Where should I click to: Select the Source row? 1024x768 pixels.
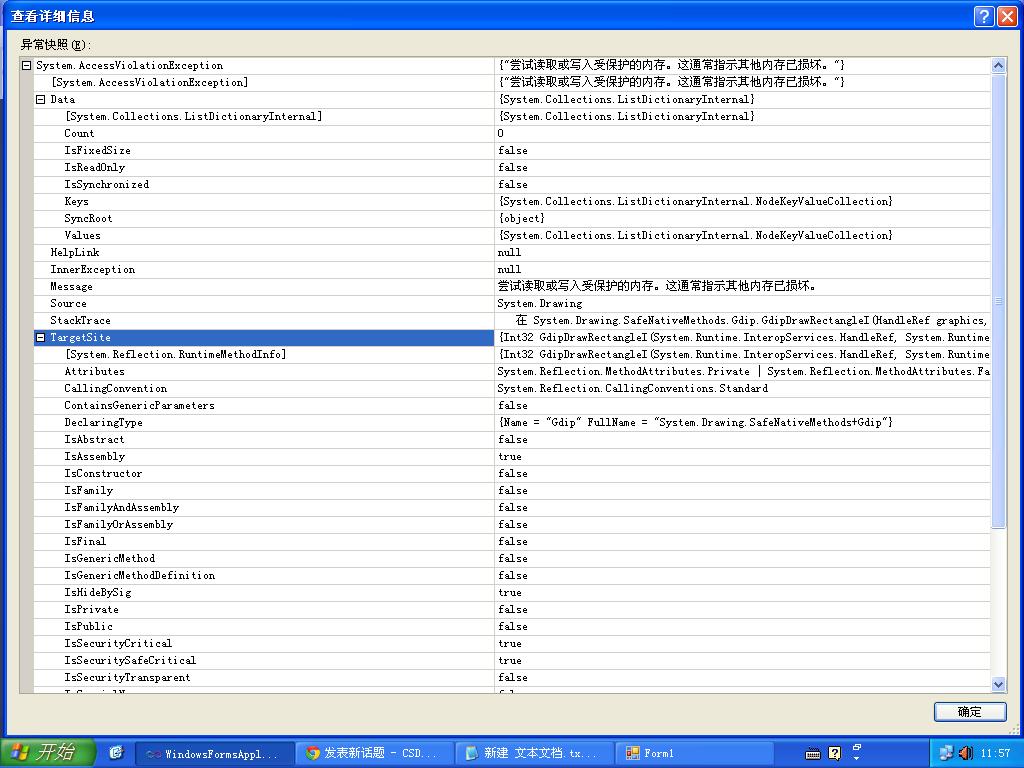coord(512,303)
